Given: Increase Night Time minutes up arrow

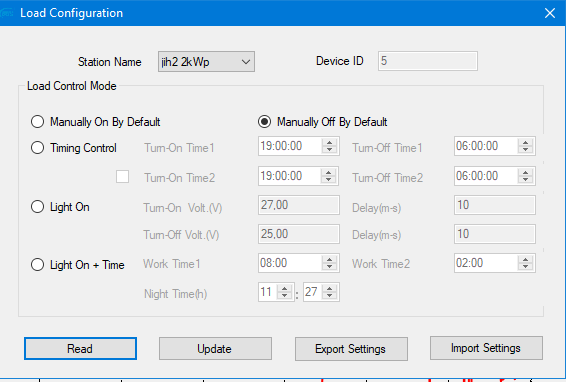Looking at the screenshot, I should coord(330,288).
